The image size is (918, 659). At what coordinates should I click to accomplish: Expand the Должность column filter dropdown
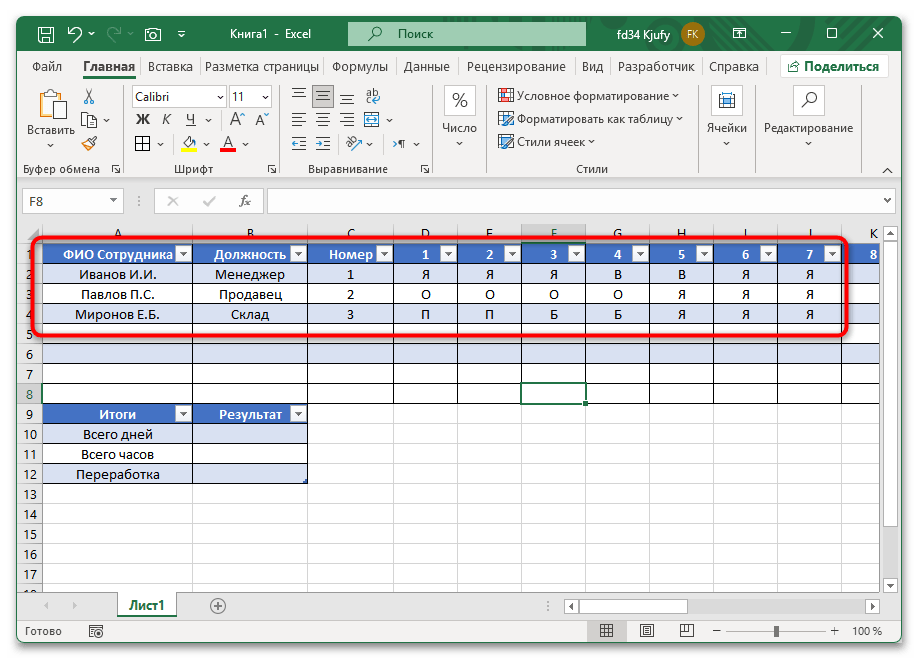pos(297,254)
